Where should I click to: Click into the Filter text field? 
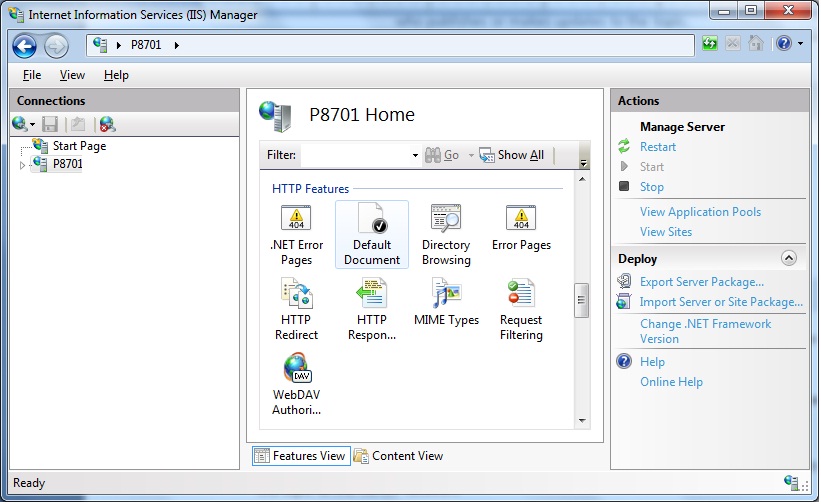[356, 155]
